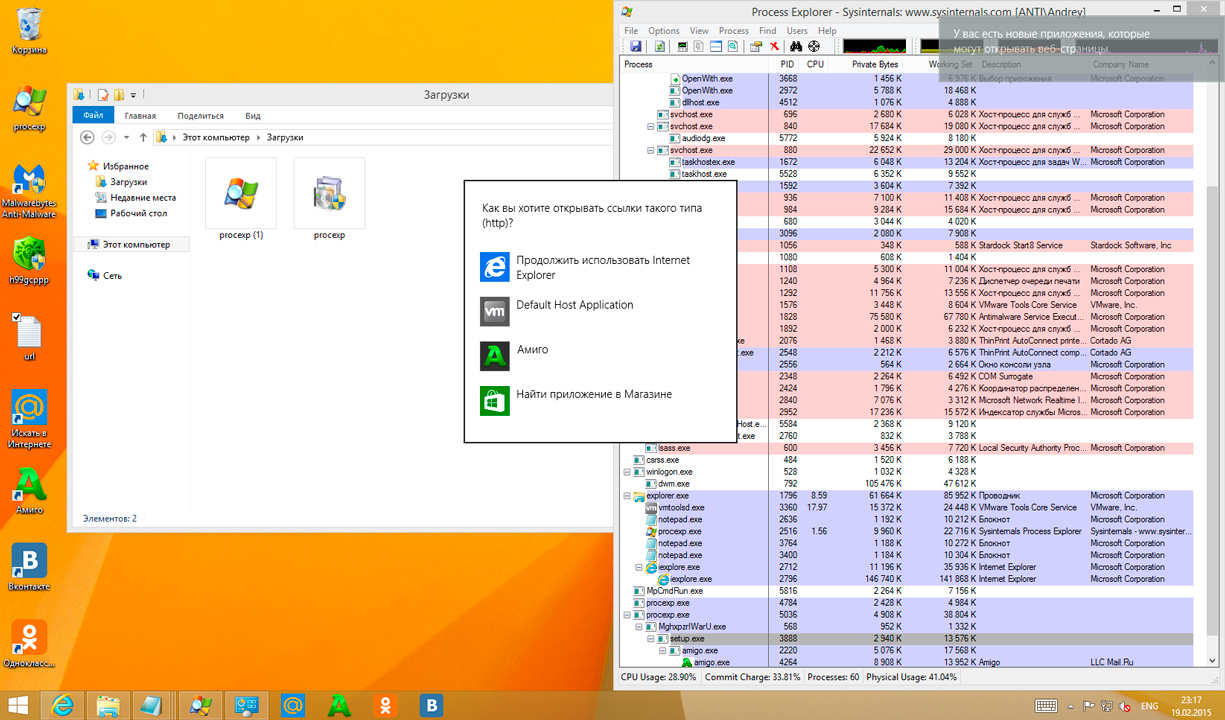
Task: Click the Save icon in Process Explorer toolbar
Action: (633, 46)
